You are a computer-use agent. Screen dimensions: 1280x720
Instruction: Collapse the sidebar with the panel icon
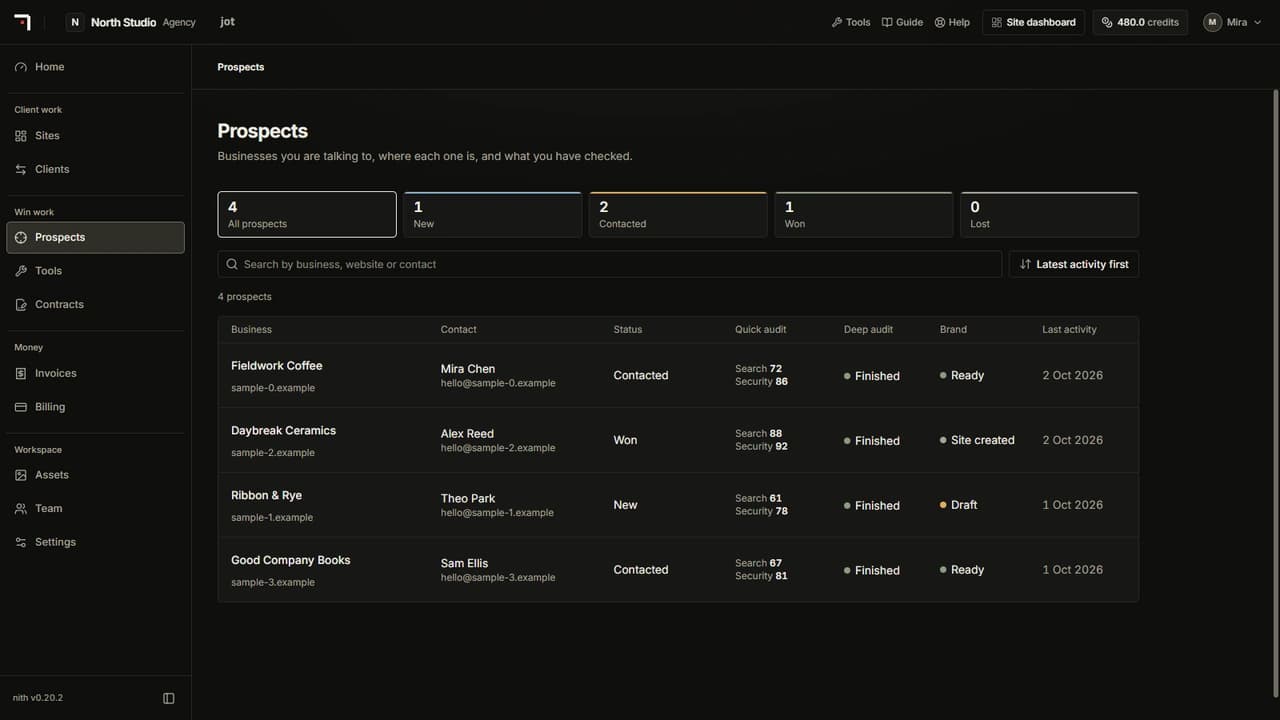tap(169, 698)
